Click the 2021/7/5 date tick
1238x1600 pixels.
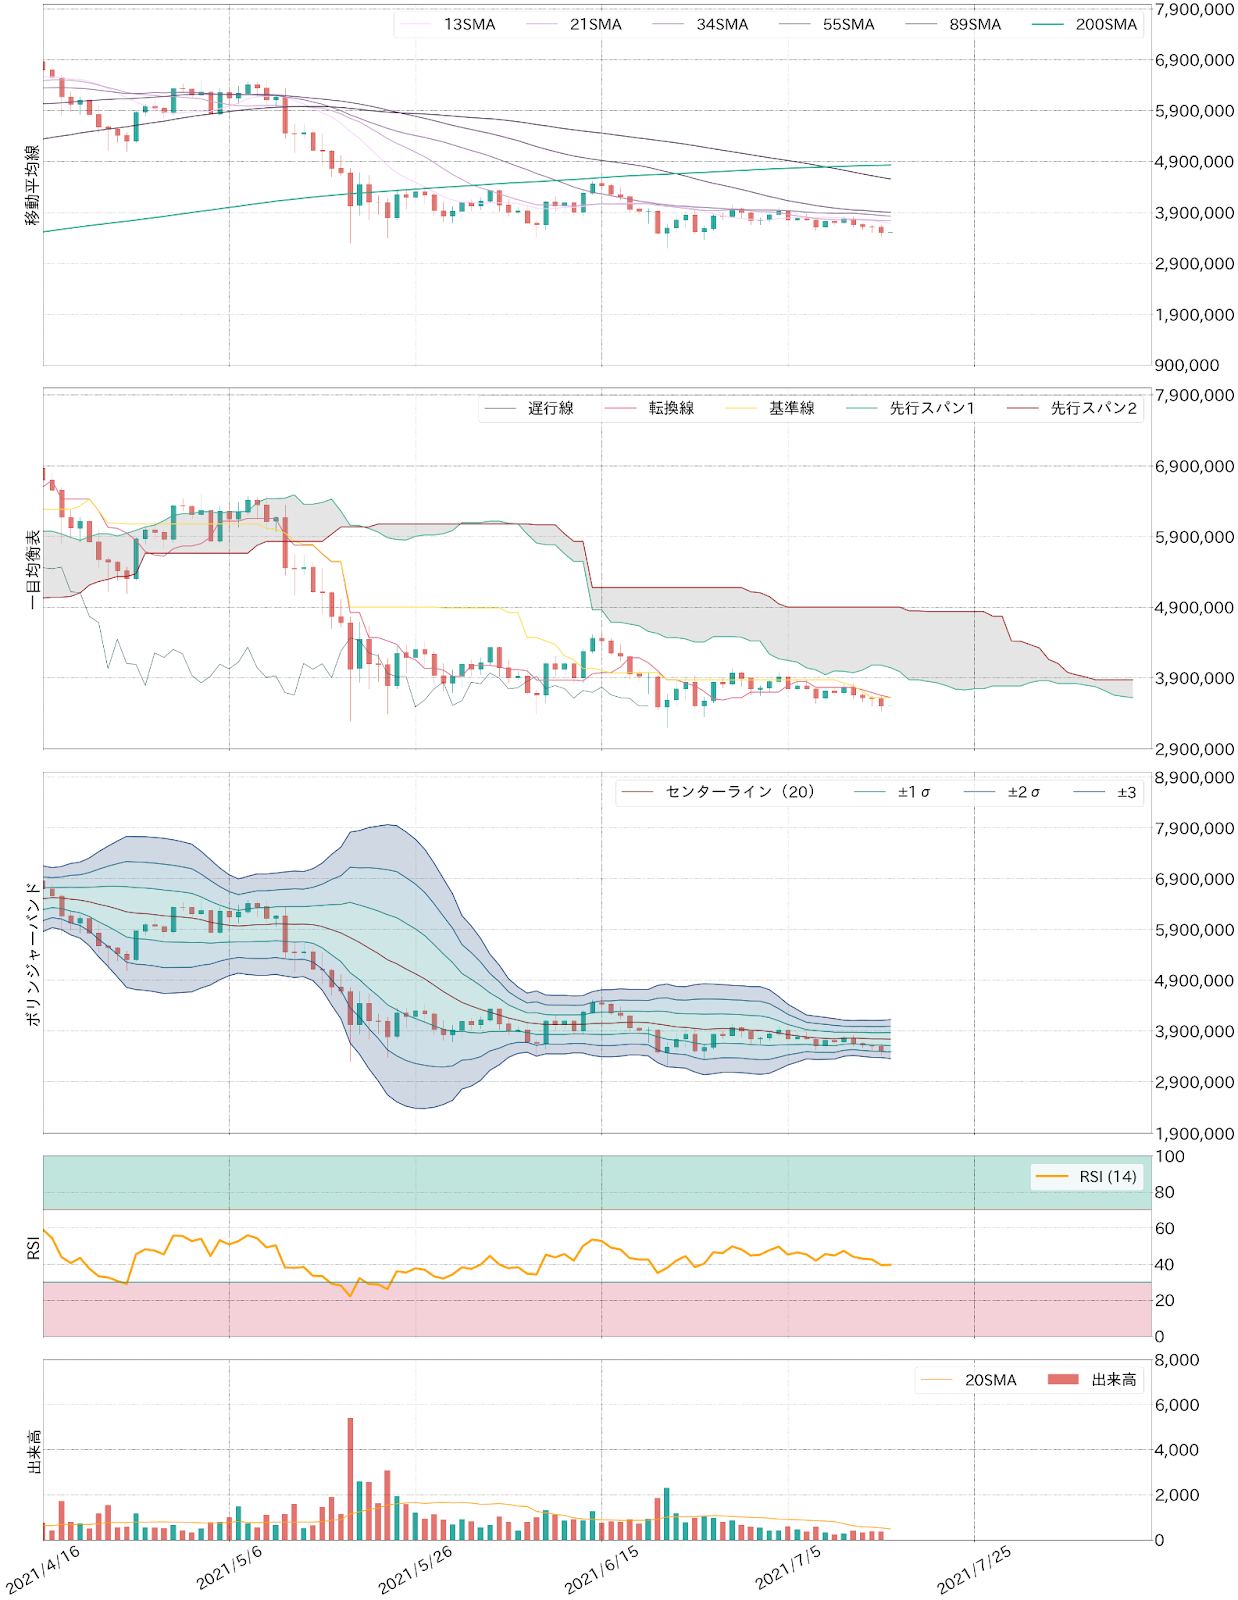tap(788, 1567)
